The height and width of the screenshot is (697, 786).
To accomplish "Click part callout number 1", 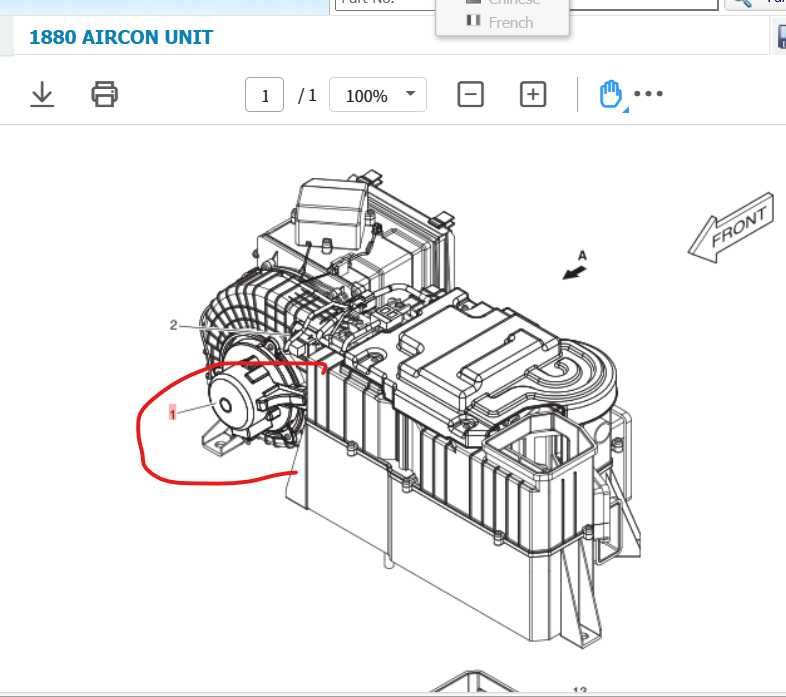I will (x=172, y=413).
